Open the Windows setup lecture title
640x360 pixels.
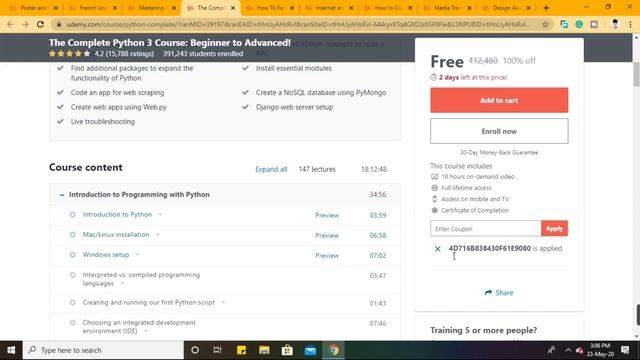[106, 255]
